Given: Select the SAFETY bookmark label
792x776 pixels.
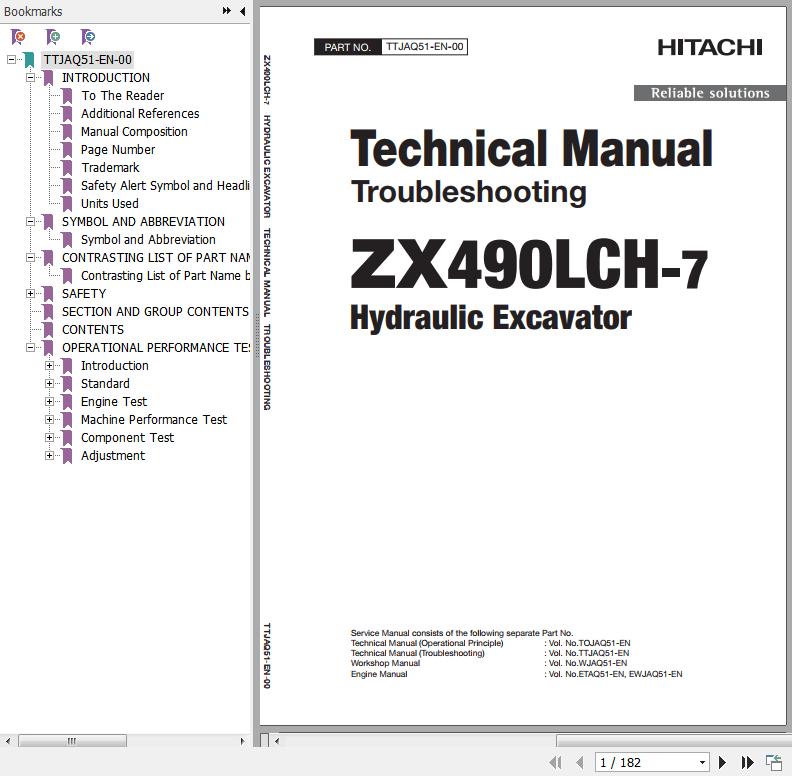Looking at the screenshot, I should (x=84, y=294).
